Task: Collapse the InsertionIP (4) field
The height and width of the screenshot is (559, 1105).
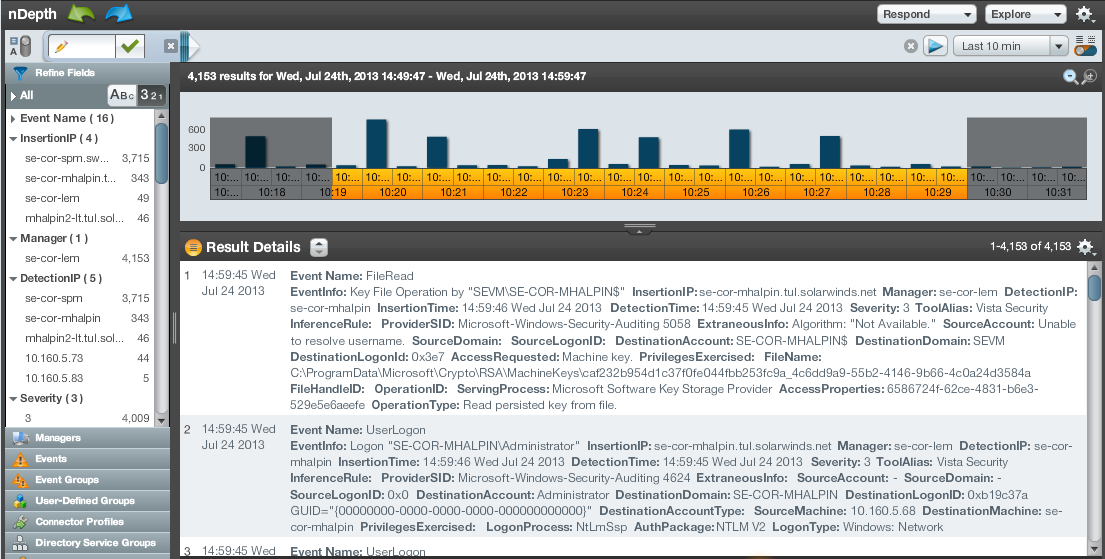Action: tap(13, 139)
